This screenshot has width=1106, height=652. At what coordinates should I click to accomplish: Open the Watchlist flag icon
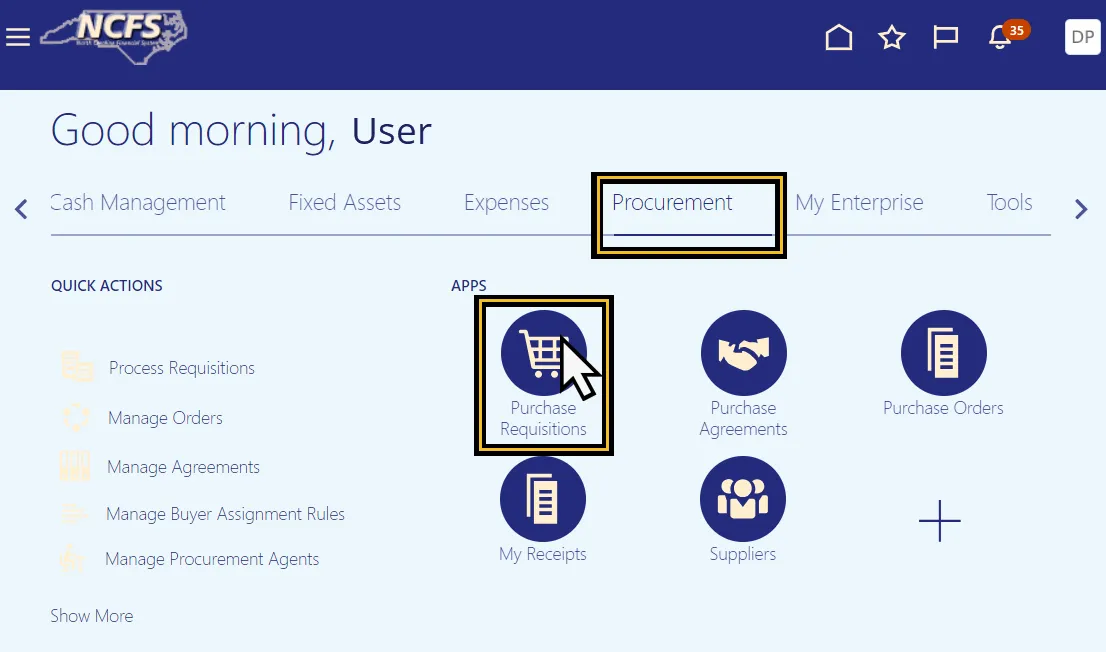pyautogui.click(x=945, y=37)
